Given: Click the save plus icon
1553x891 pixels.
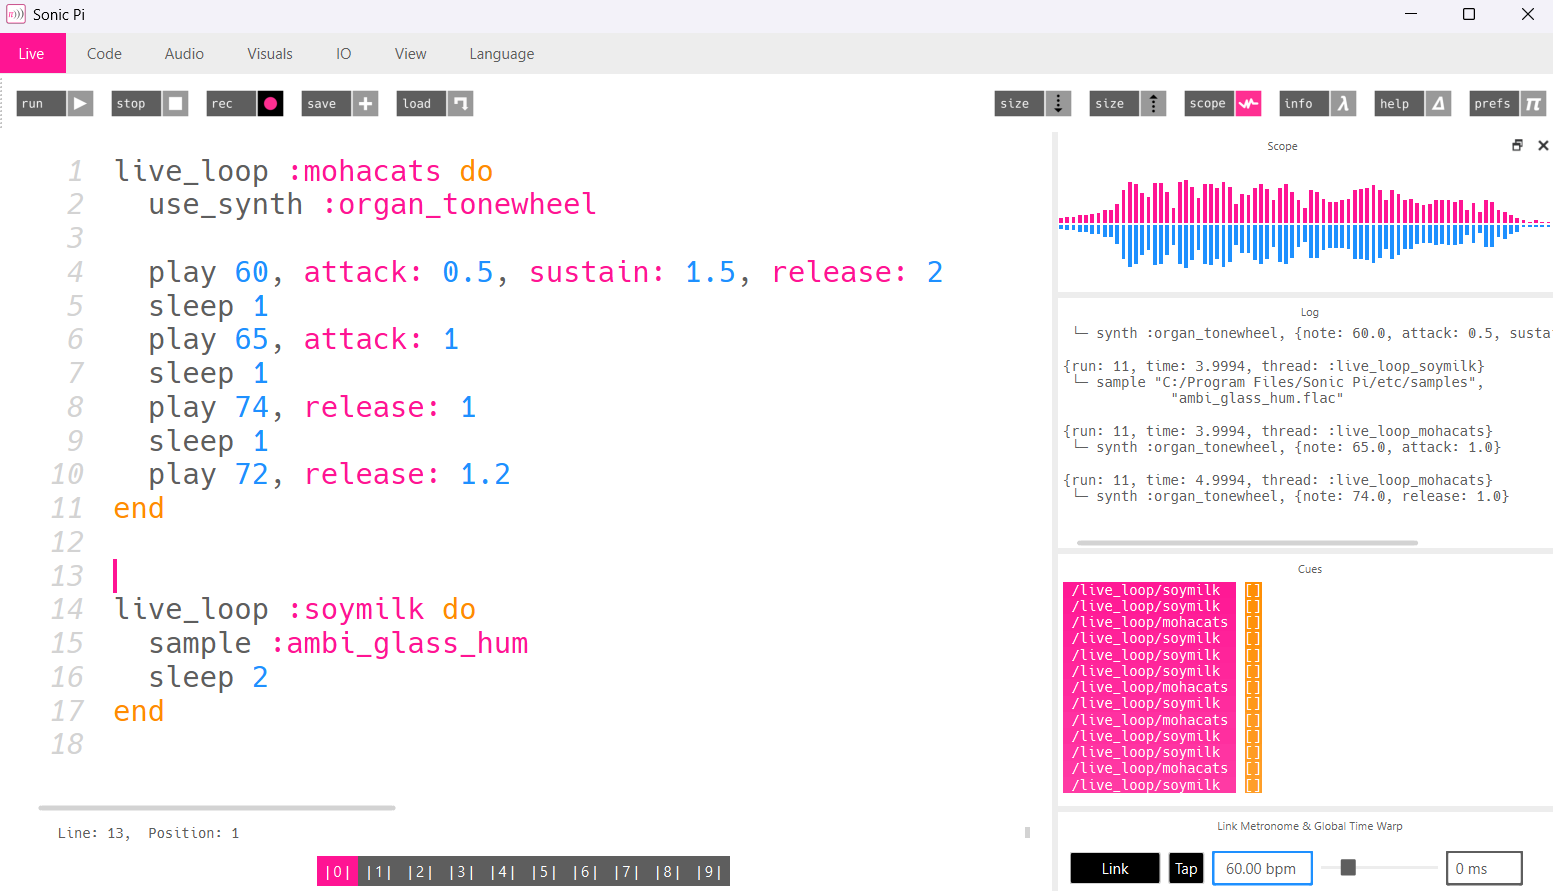Looking at the screenshot, I should pos(364,103).
